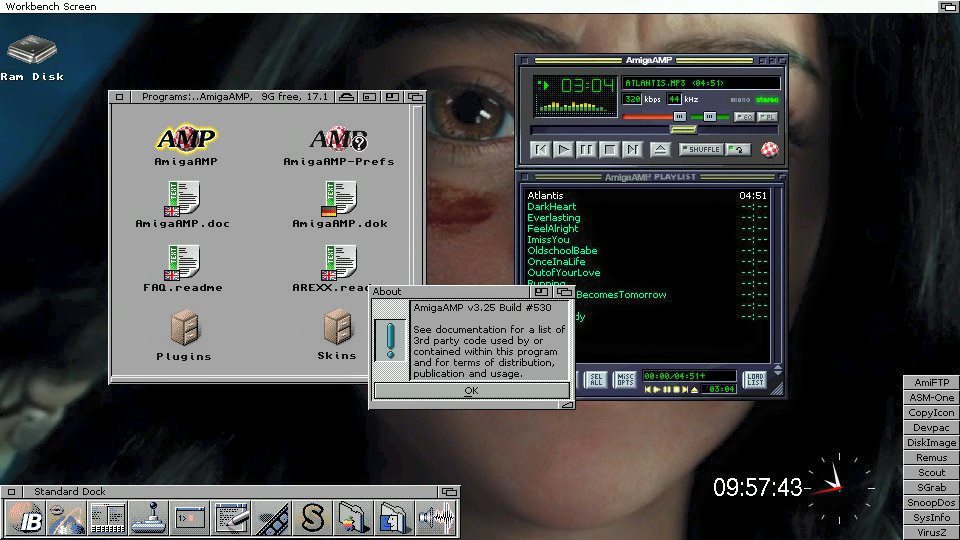The image size is (960, 540).
Task: Click mini eject button in playlist window
Action: (x=694, y=389)
